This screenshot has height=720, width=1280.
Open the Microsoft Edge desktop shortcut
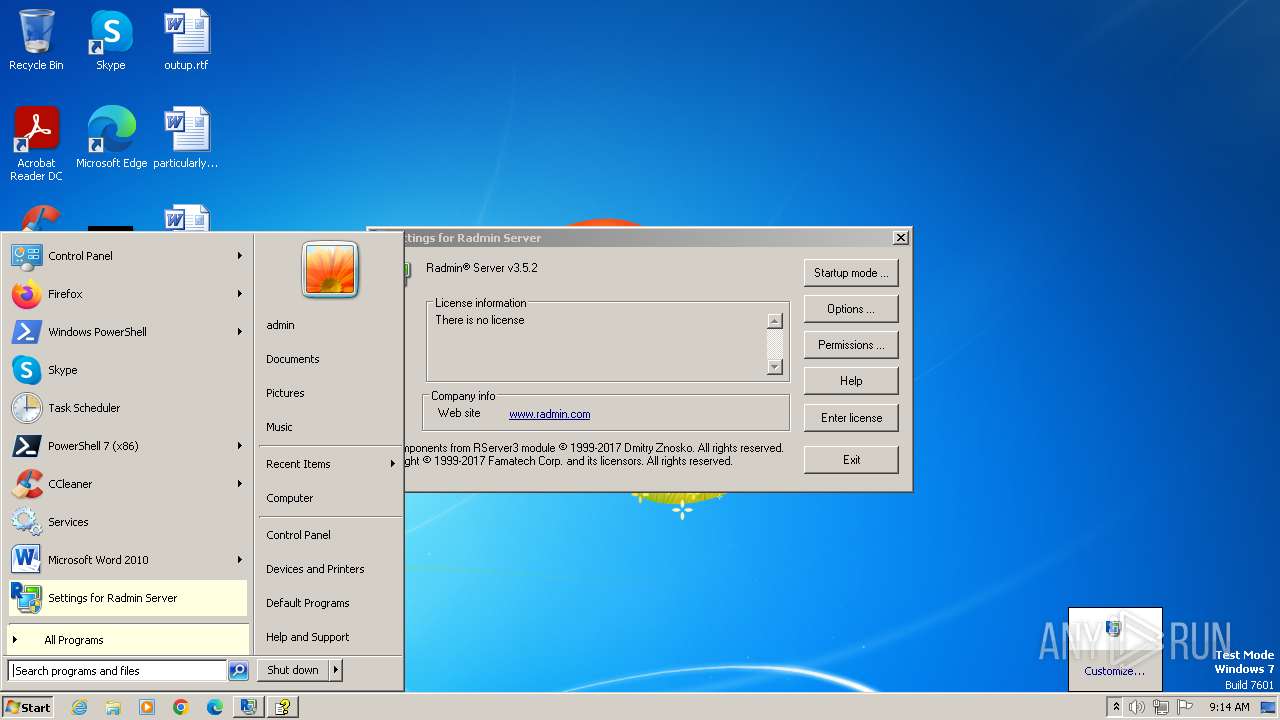[x=111, y=137]
